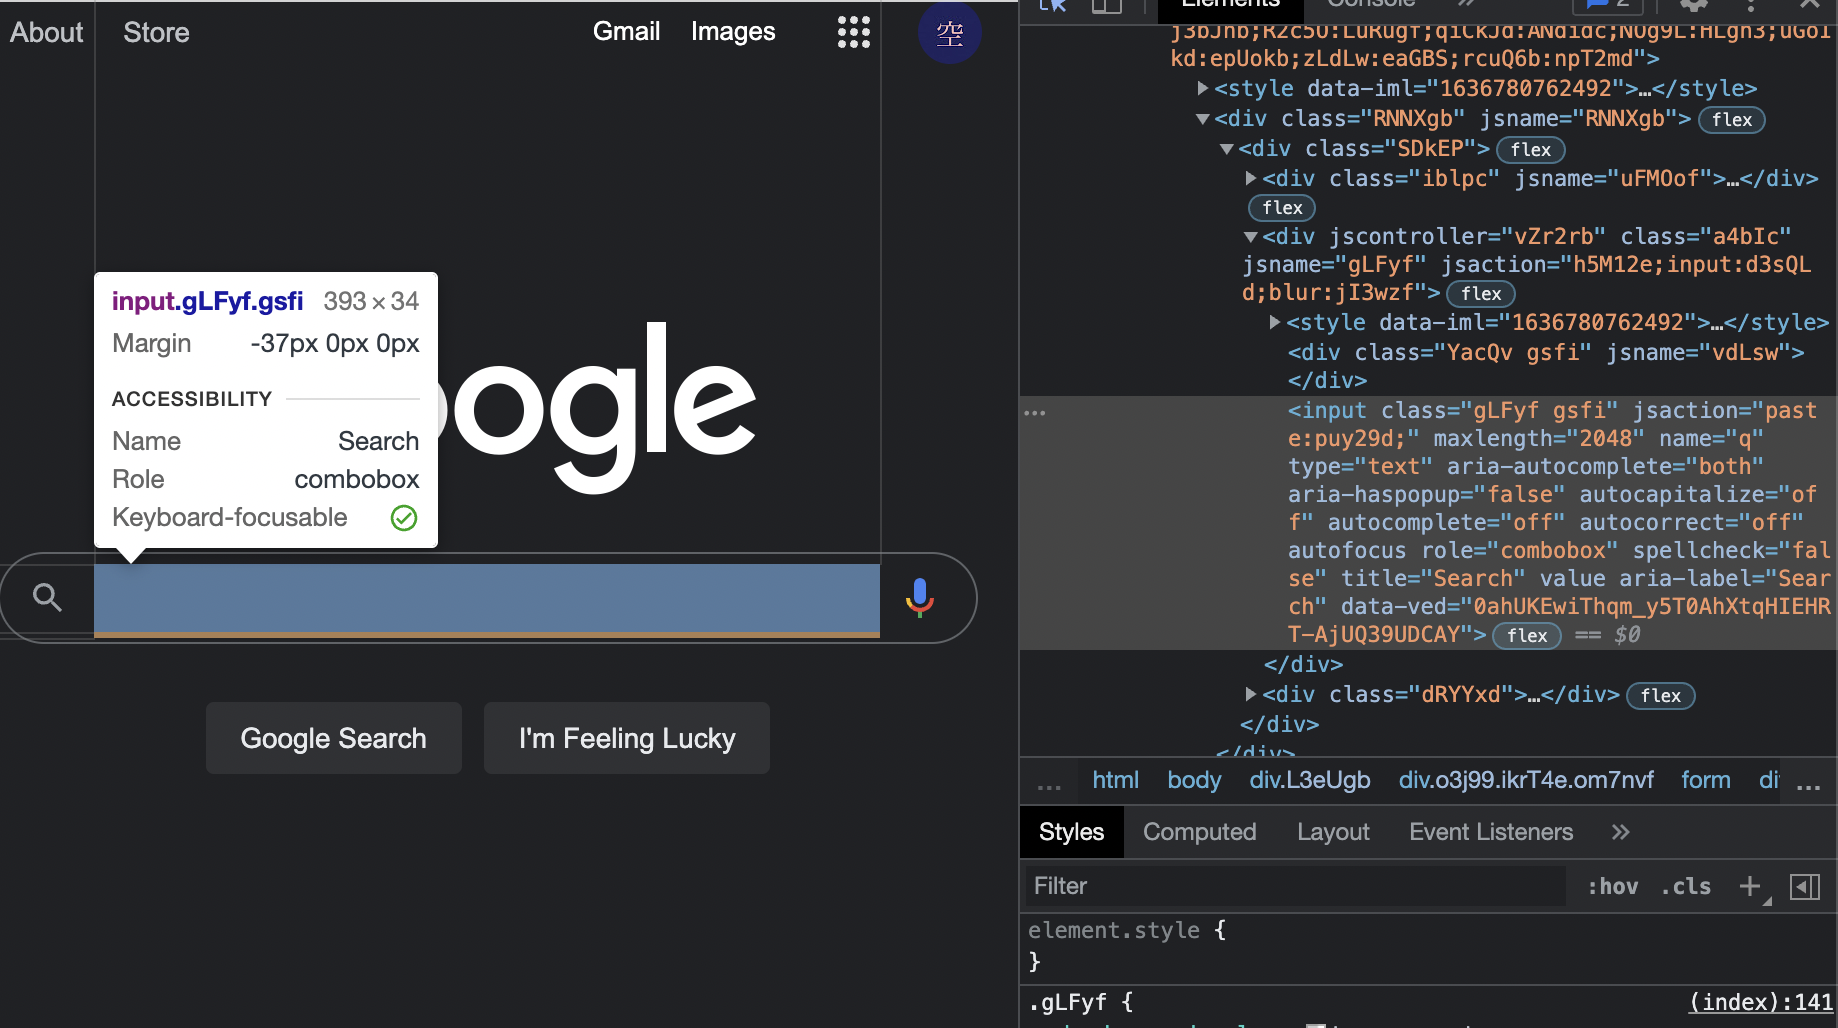Expand the style node inside a4bIc div
The image size is (1838, 1028).
tap(1275, 322)
